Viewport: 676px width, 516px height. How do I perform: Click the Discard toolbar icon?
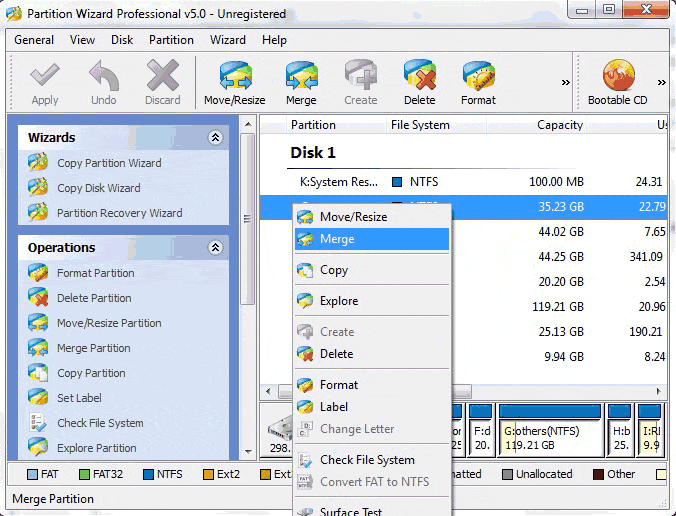point(163,84)
